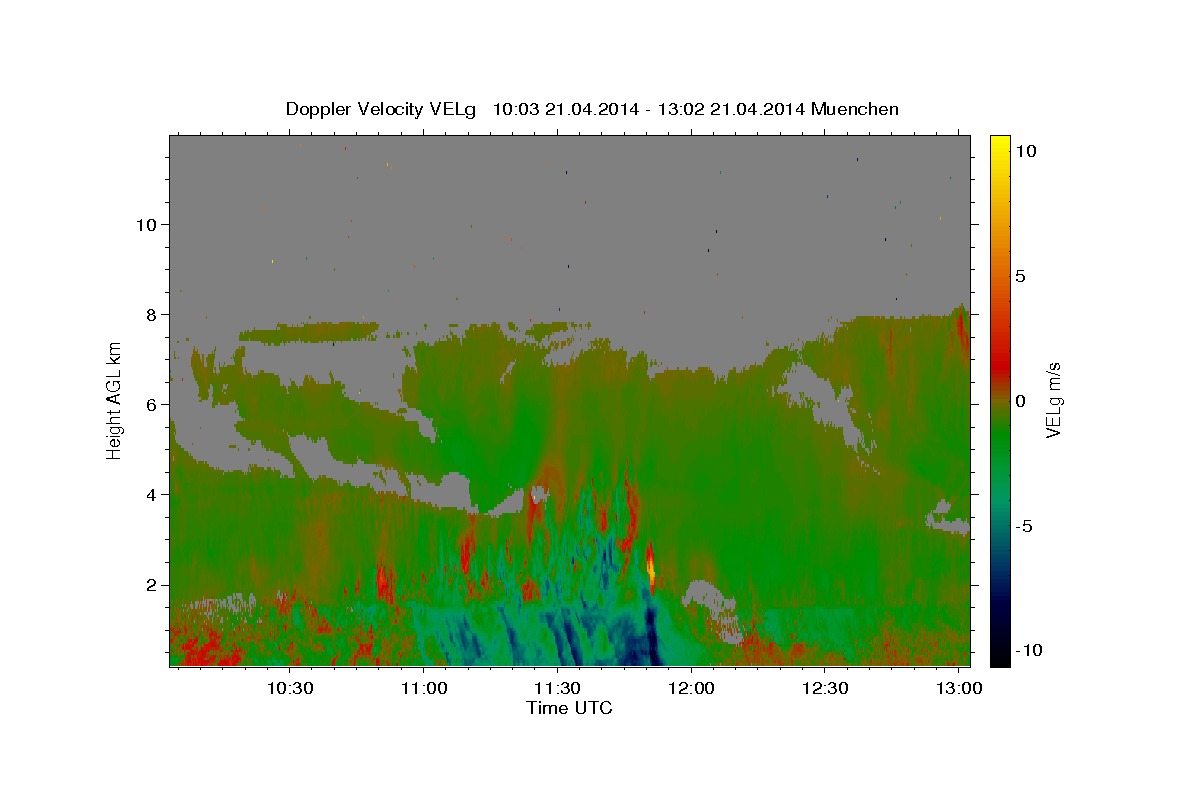Image resolution: width=1200 pixels, height=800 pixels.
Task: Click the 10:30 time tick label
Action: pyautogui.click(x=290, y=688)
